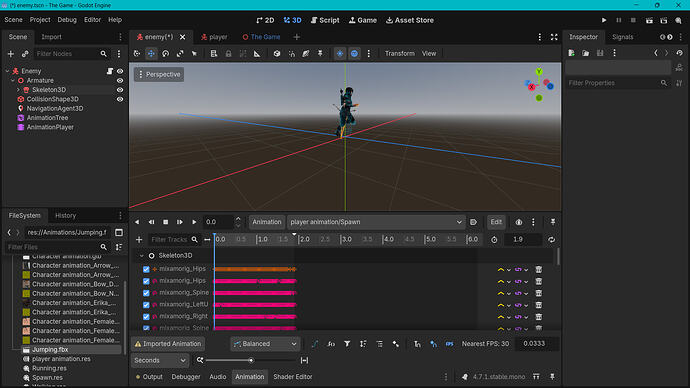Toggle bezier curve editor icon
The image size is (690, 388).
coord(315,344)
